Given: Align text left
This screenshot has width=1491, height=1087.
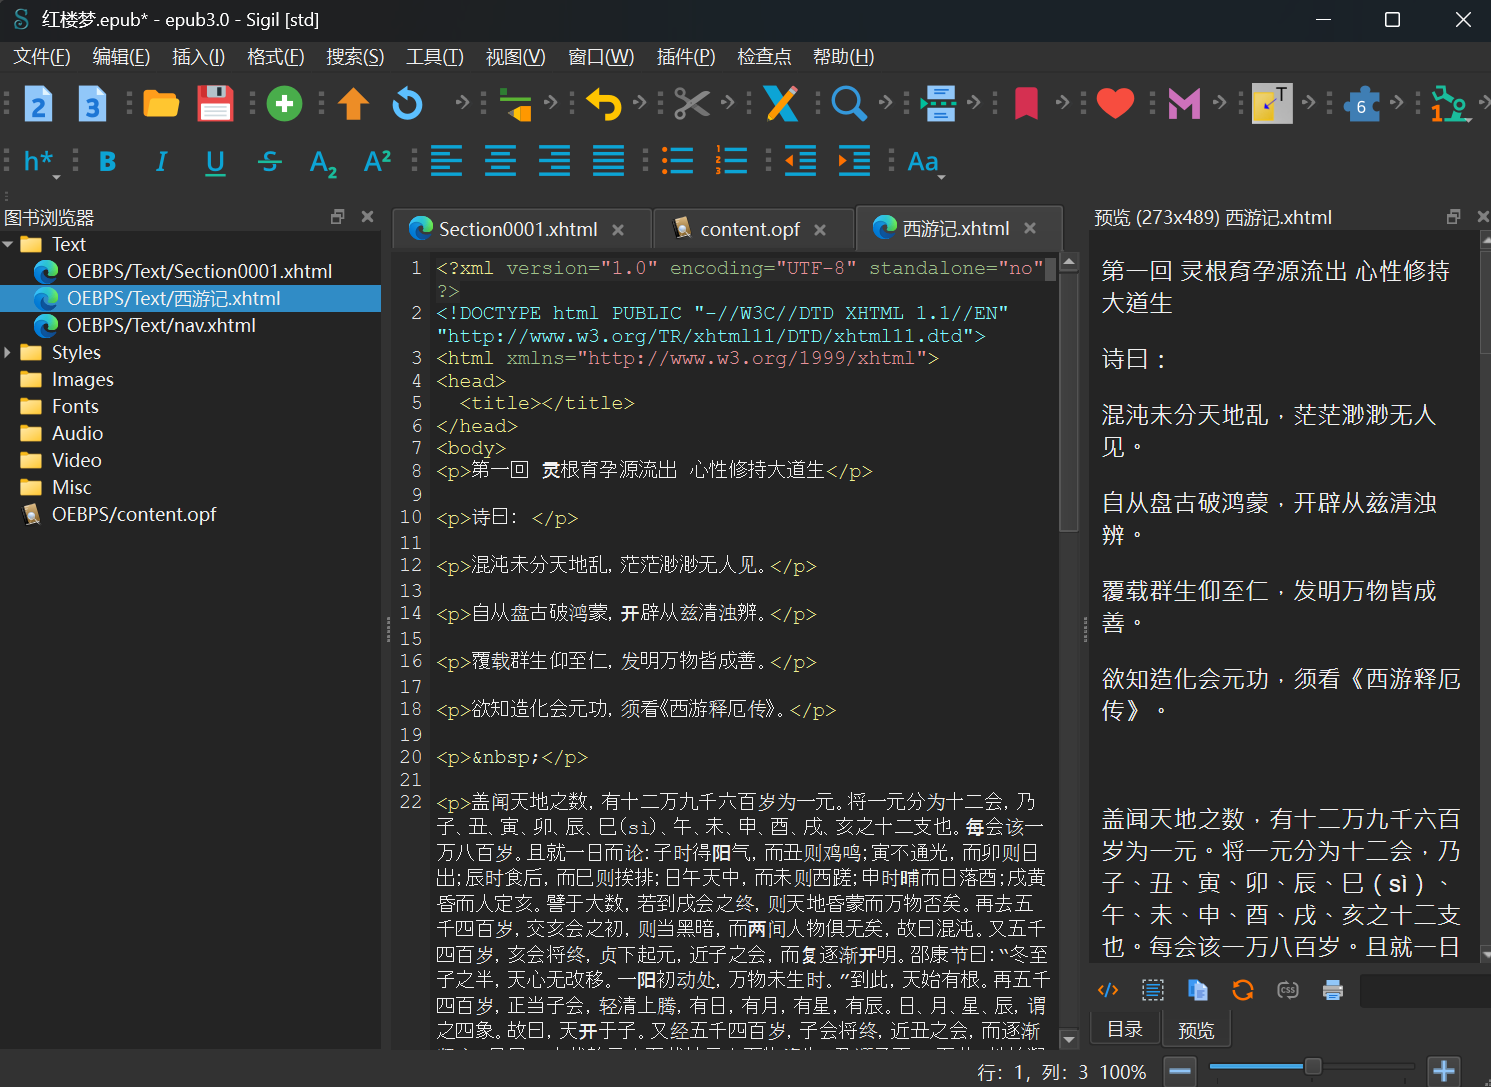Looking at the screenshot, I should (446, 161).
